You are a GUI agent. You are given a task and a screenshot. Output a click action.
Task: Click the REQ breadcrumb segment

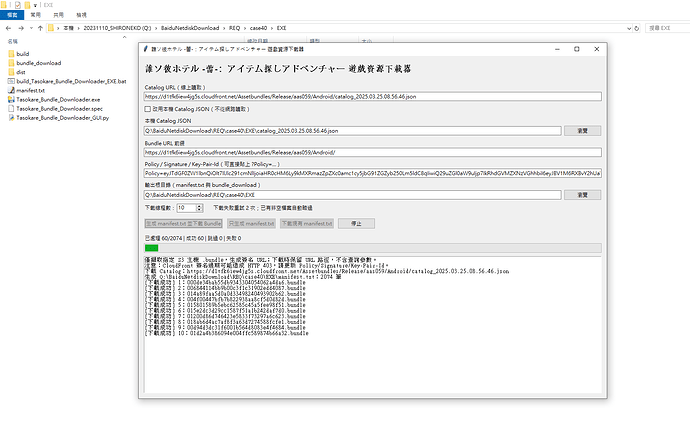tap(235, 28)
